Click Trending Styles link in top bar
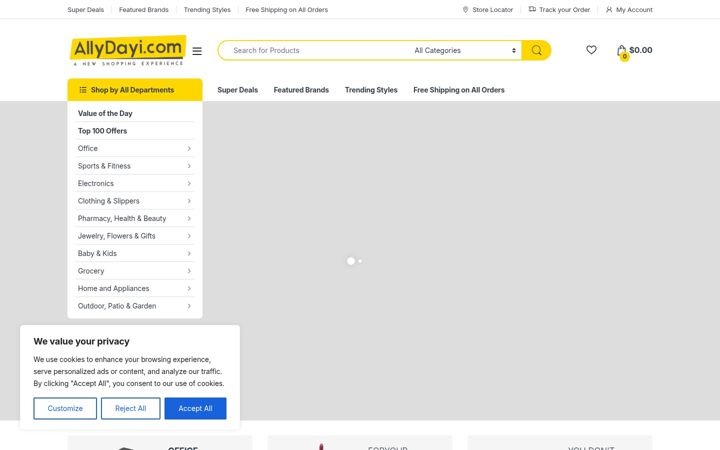Viewport: 720px width, 450px height. (x=207, y=10)
